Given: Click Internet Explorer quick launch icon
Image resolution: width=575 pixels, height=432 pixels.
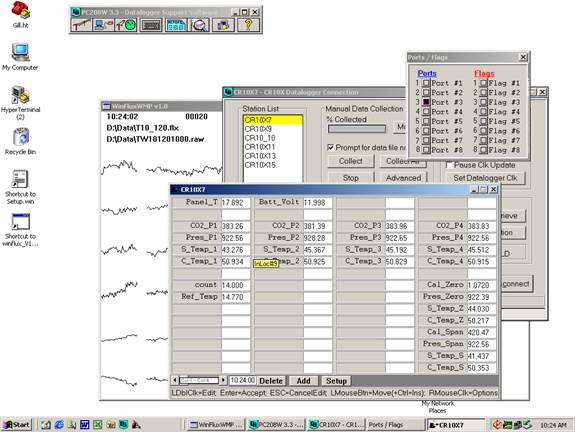Looking at the screenshot, I should (x=59, y=425).
